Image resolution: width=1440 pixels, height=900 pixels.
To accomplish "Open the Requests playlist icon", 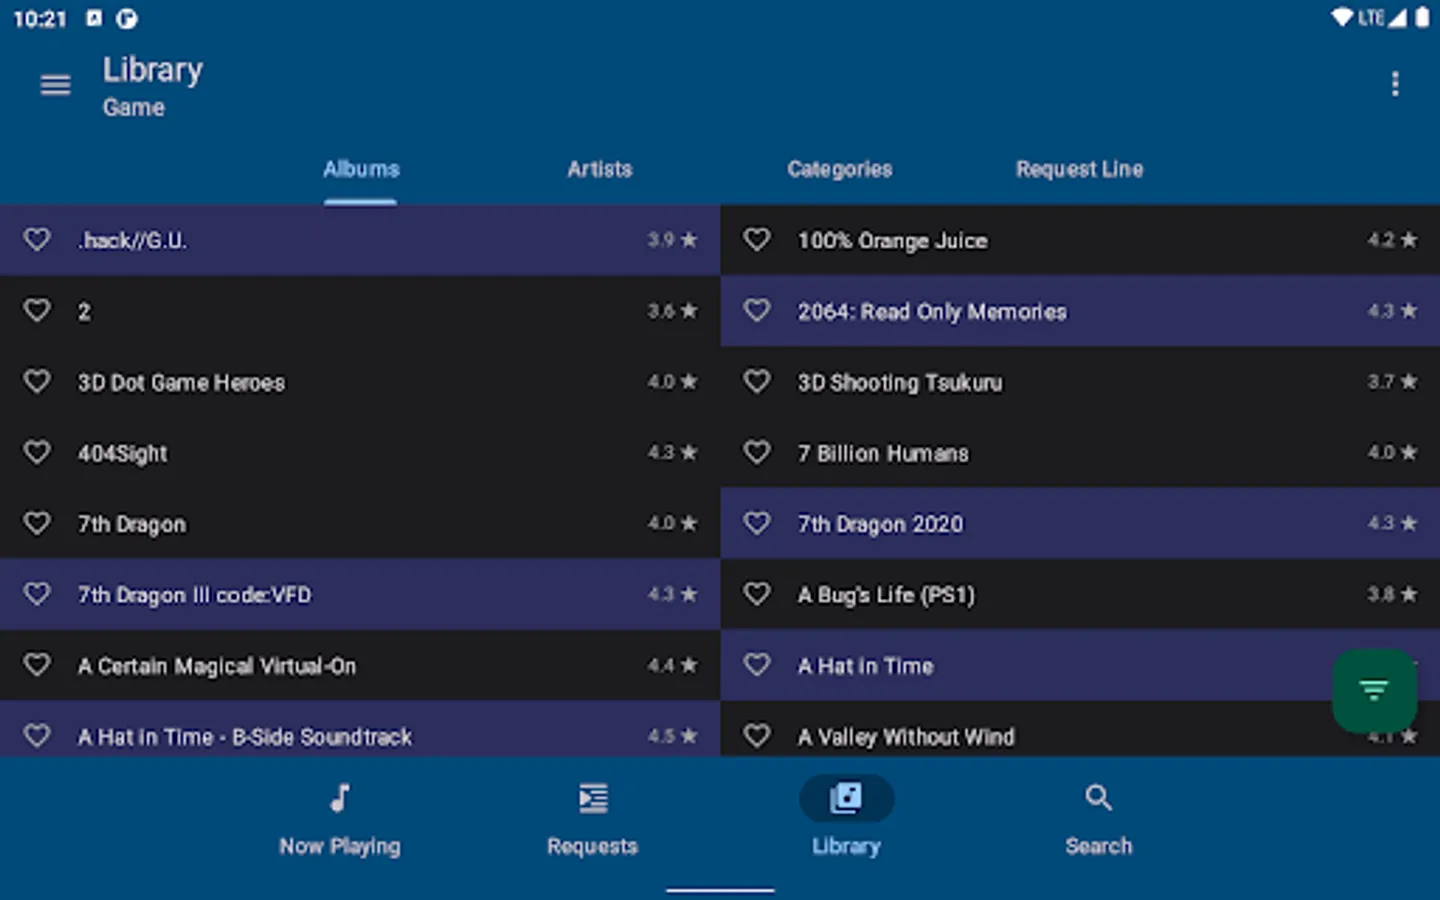I will click(593, 798).
